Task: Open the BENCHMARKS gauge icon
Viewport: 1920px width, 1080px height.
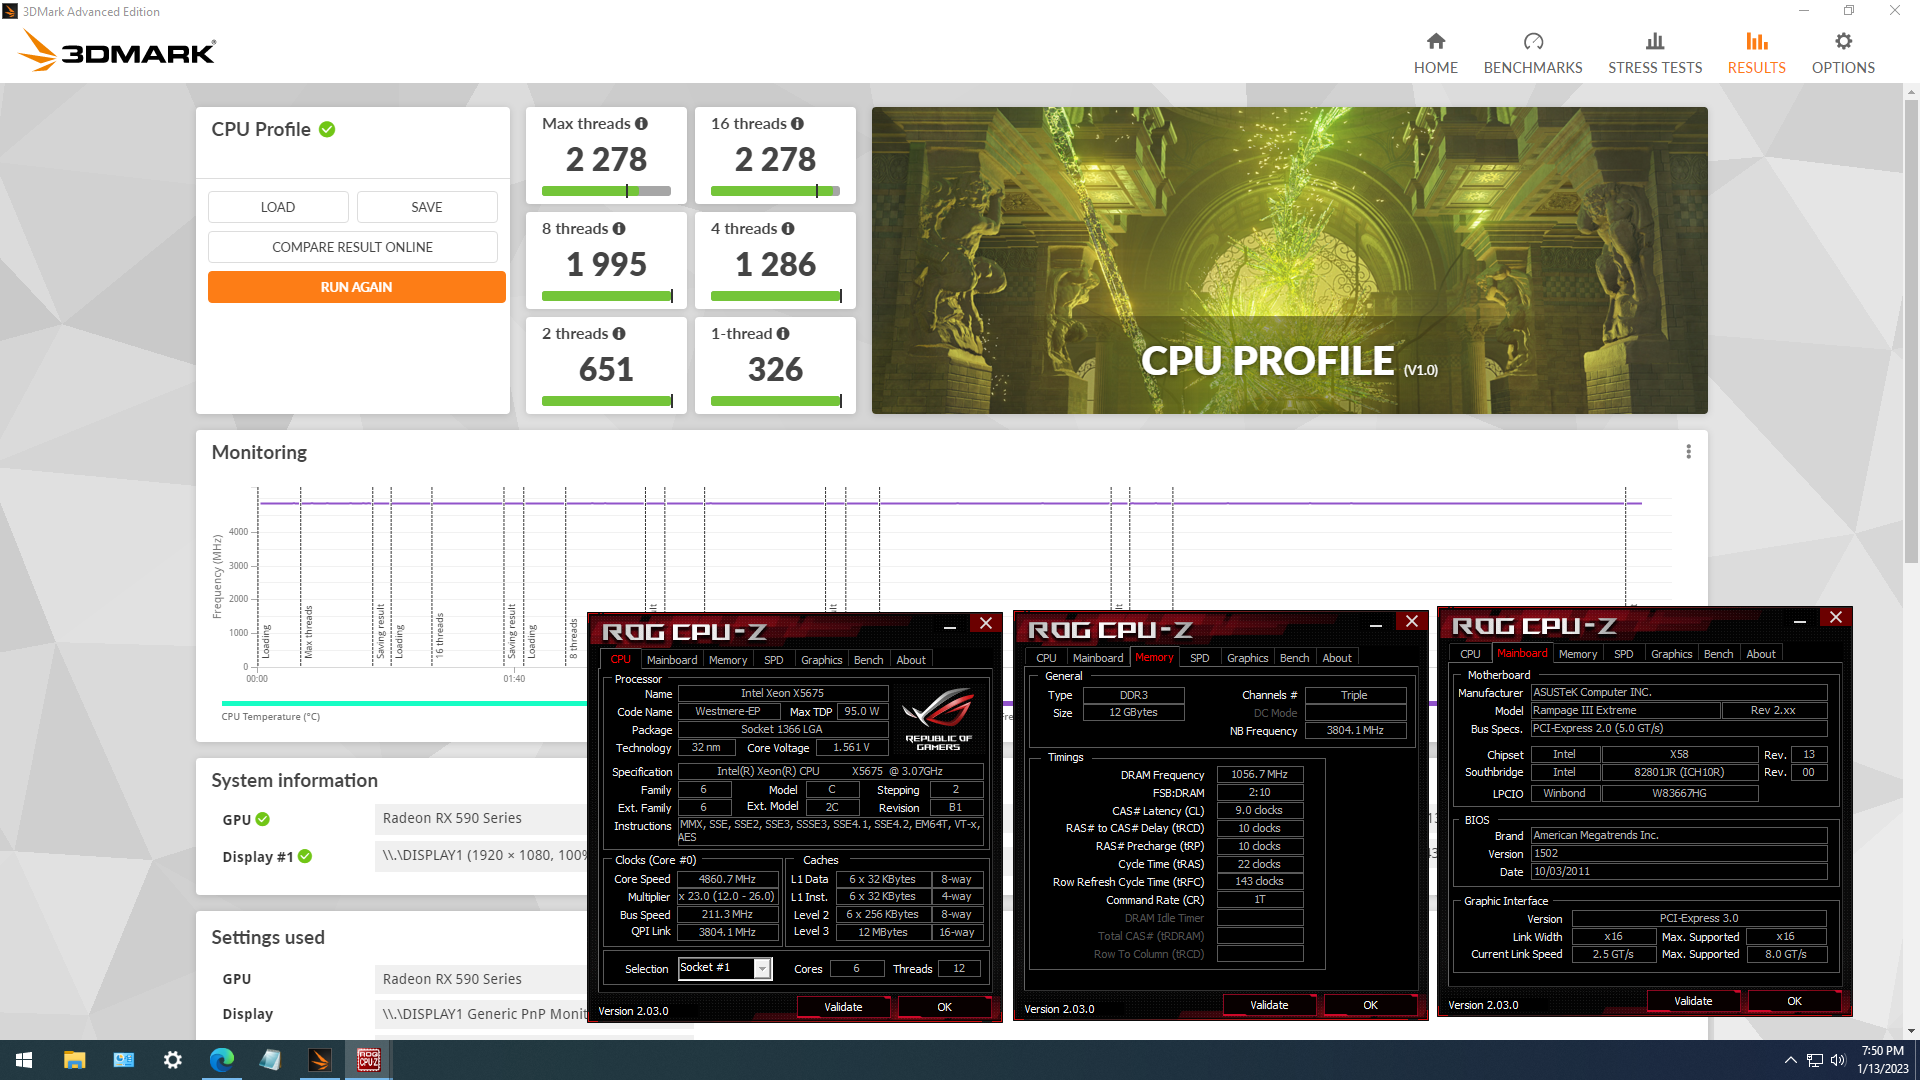Action: (x=1533, y=41)
